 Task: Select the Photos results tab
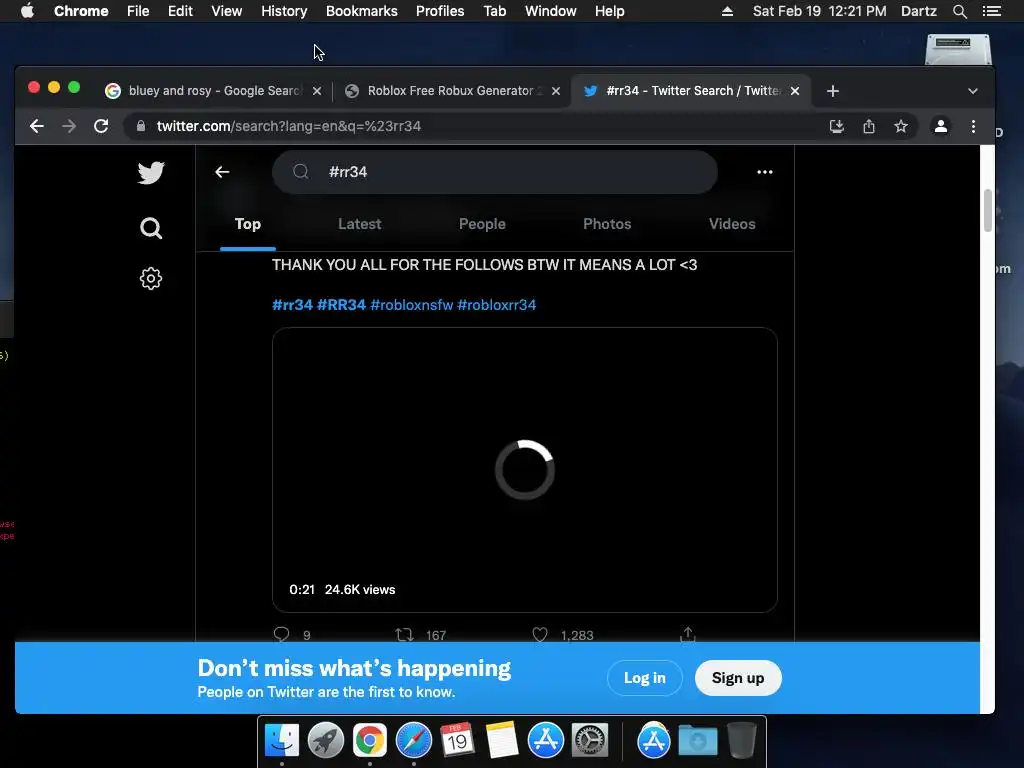[x=607, y=224]
